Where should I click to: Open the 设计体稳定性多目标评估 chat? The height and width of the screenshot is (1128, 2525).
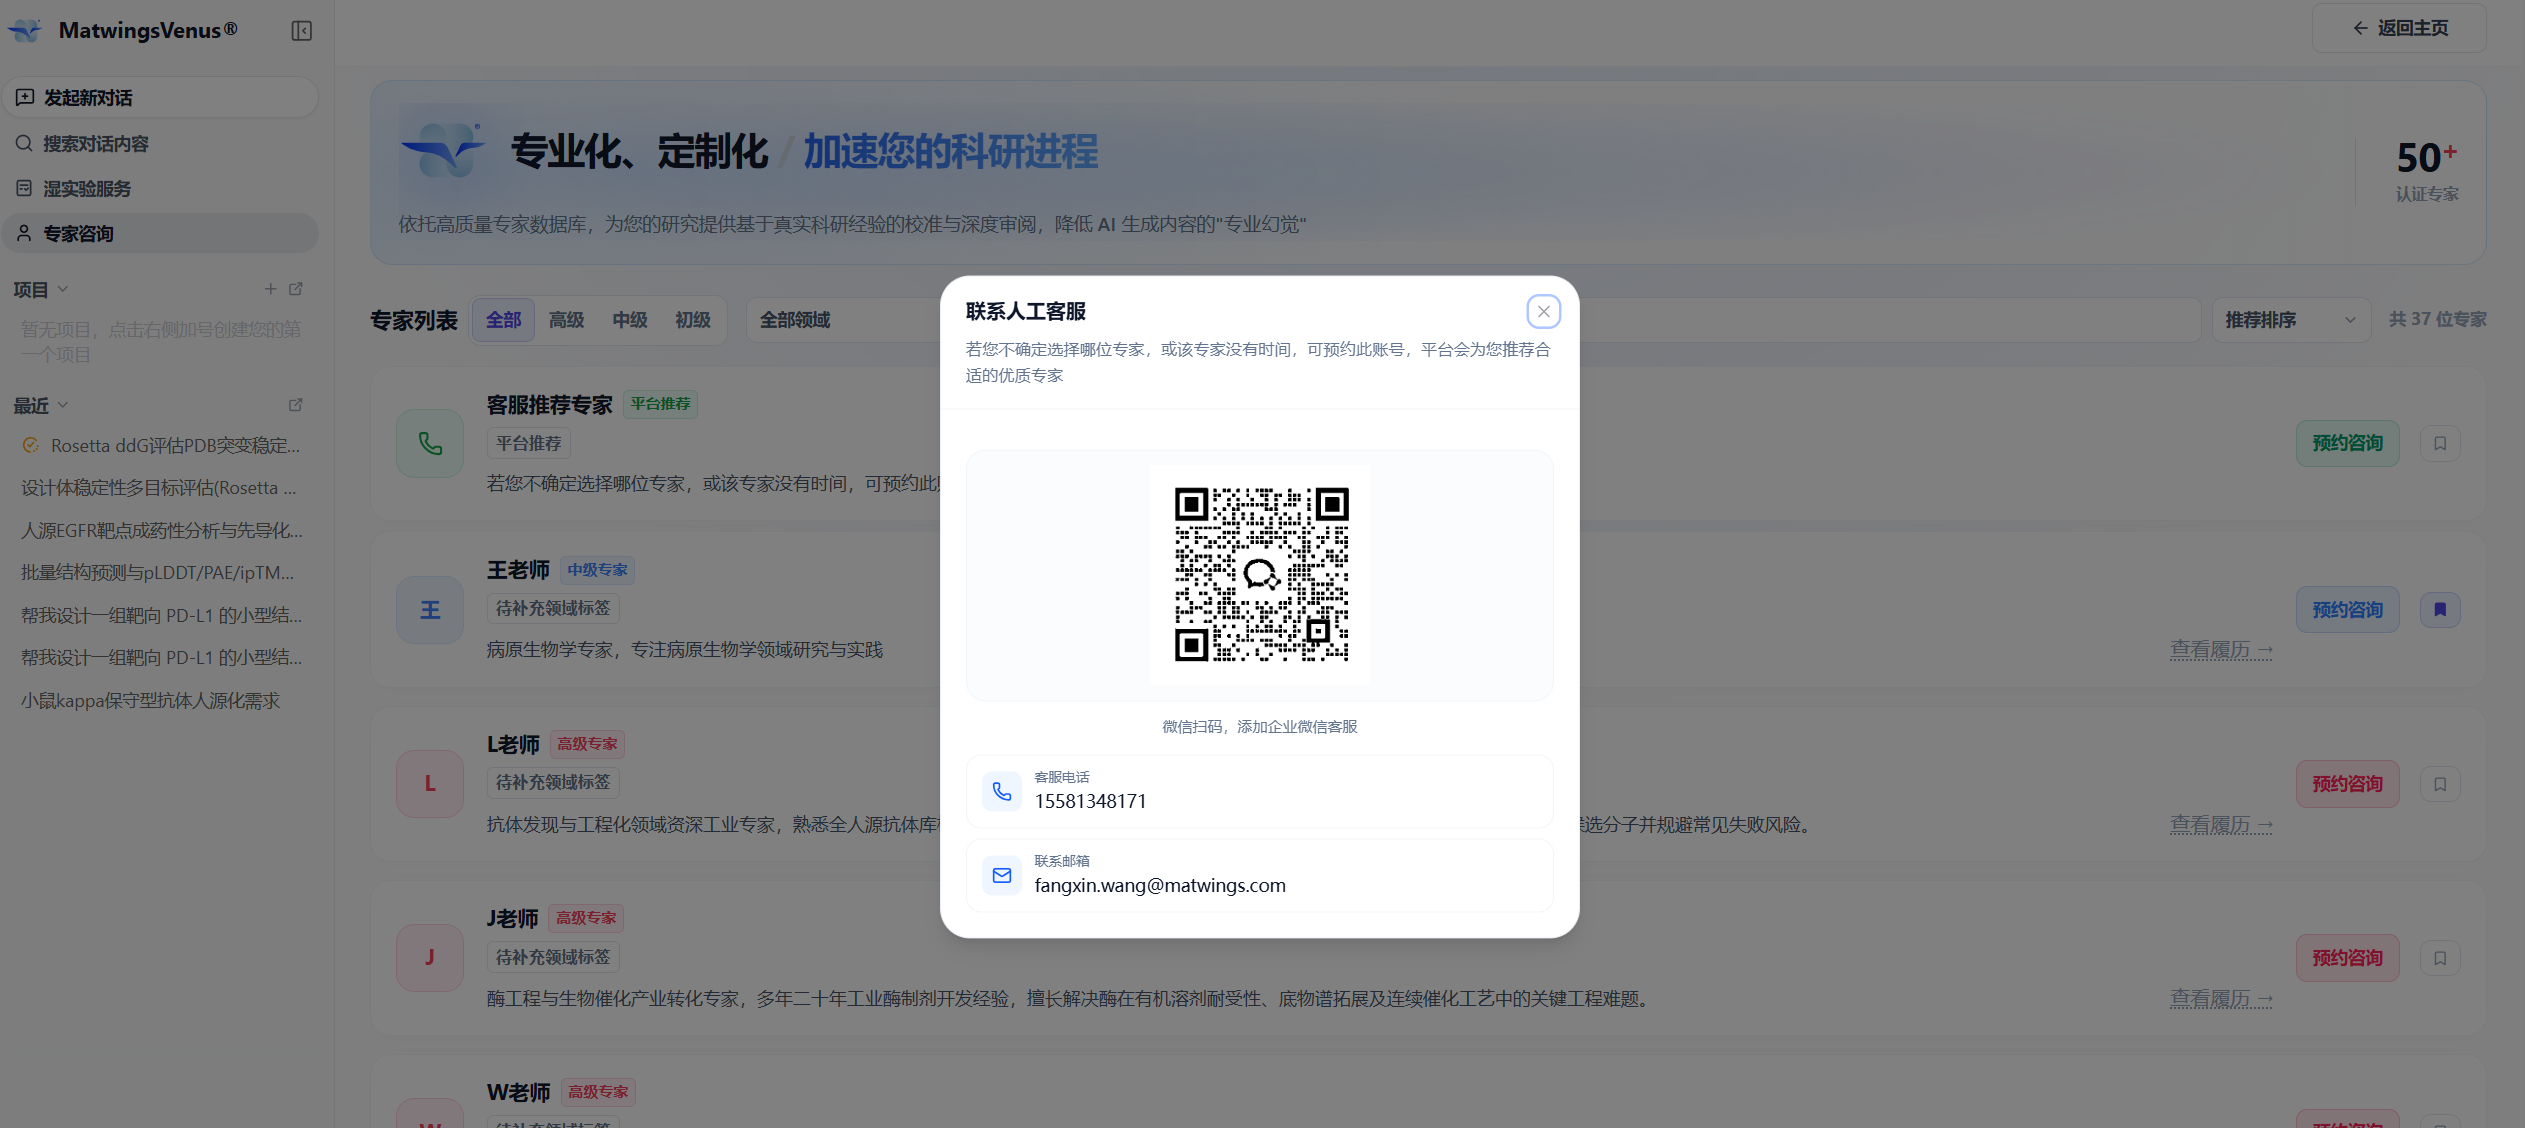pyautogui.click(x=160, y=488)
